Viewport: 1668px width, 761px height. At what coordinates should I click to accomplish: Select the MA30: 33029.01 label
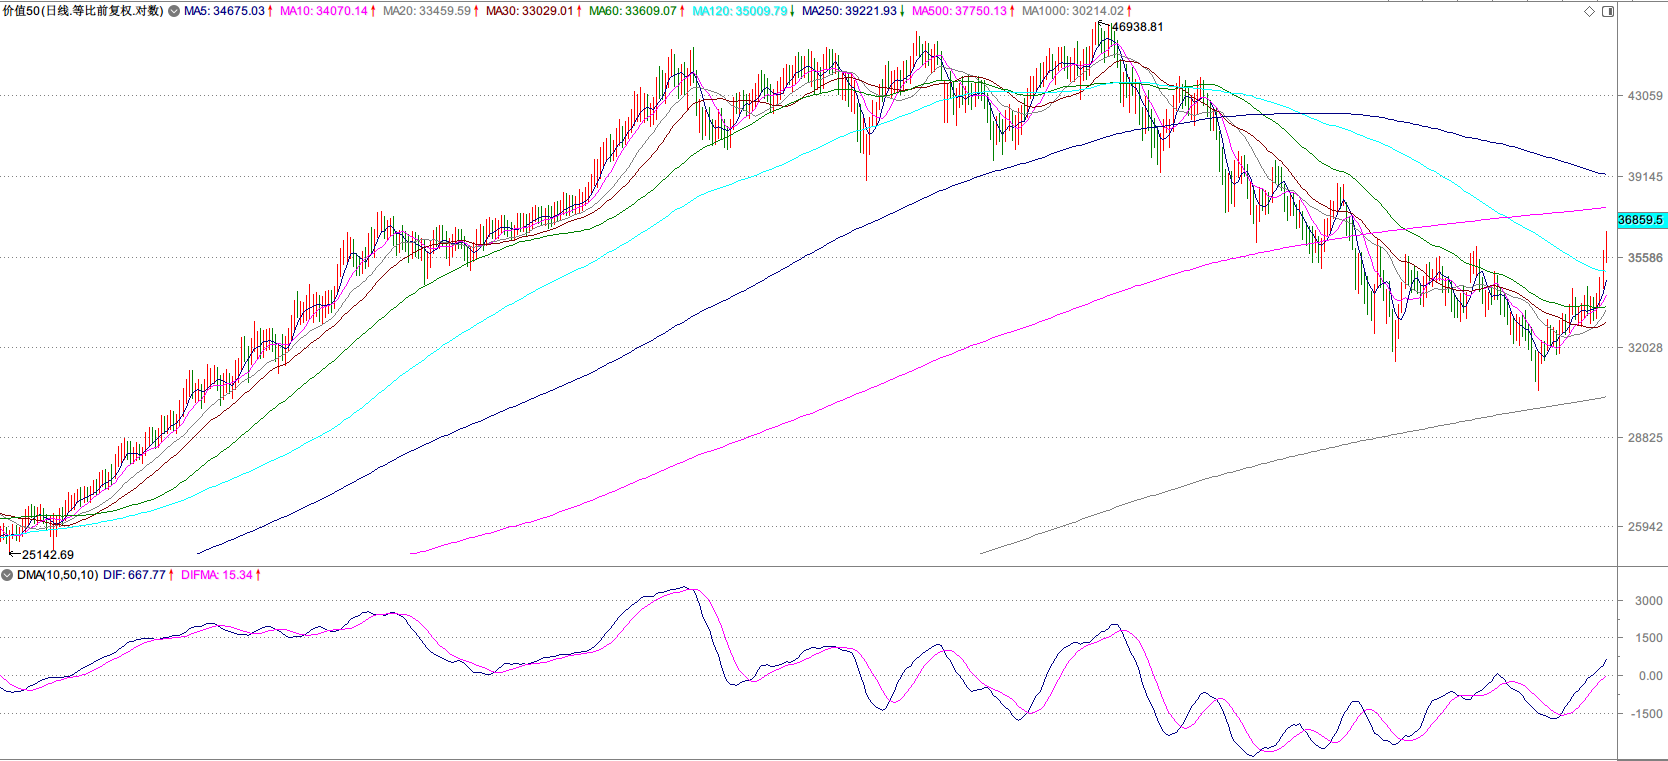click(x=530, y=11)
